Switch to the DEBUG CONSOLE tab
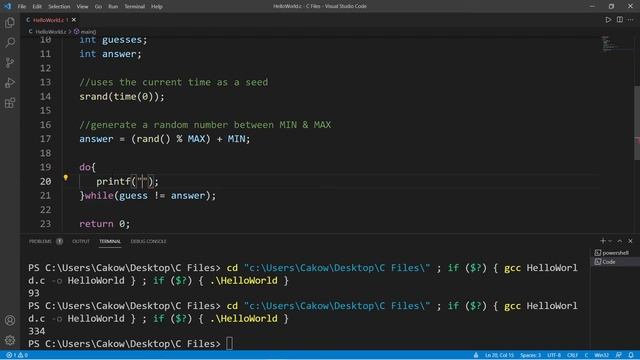640x360 pixels. pos(148,241)
